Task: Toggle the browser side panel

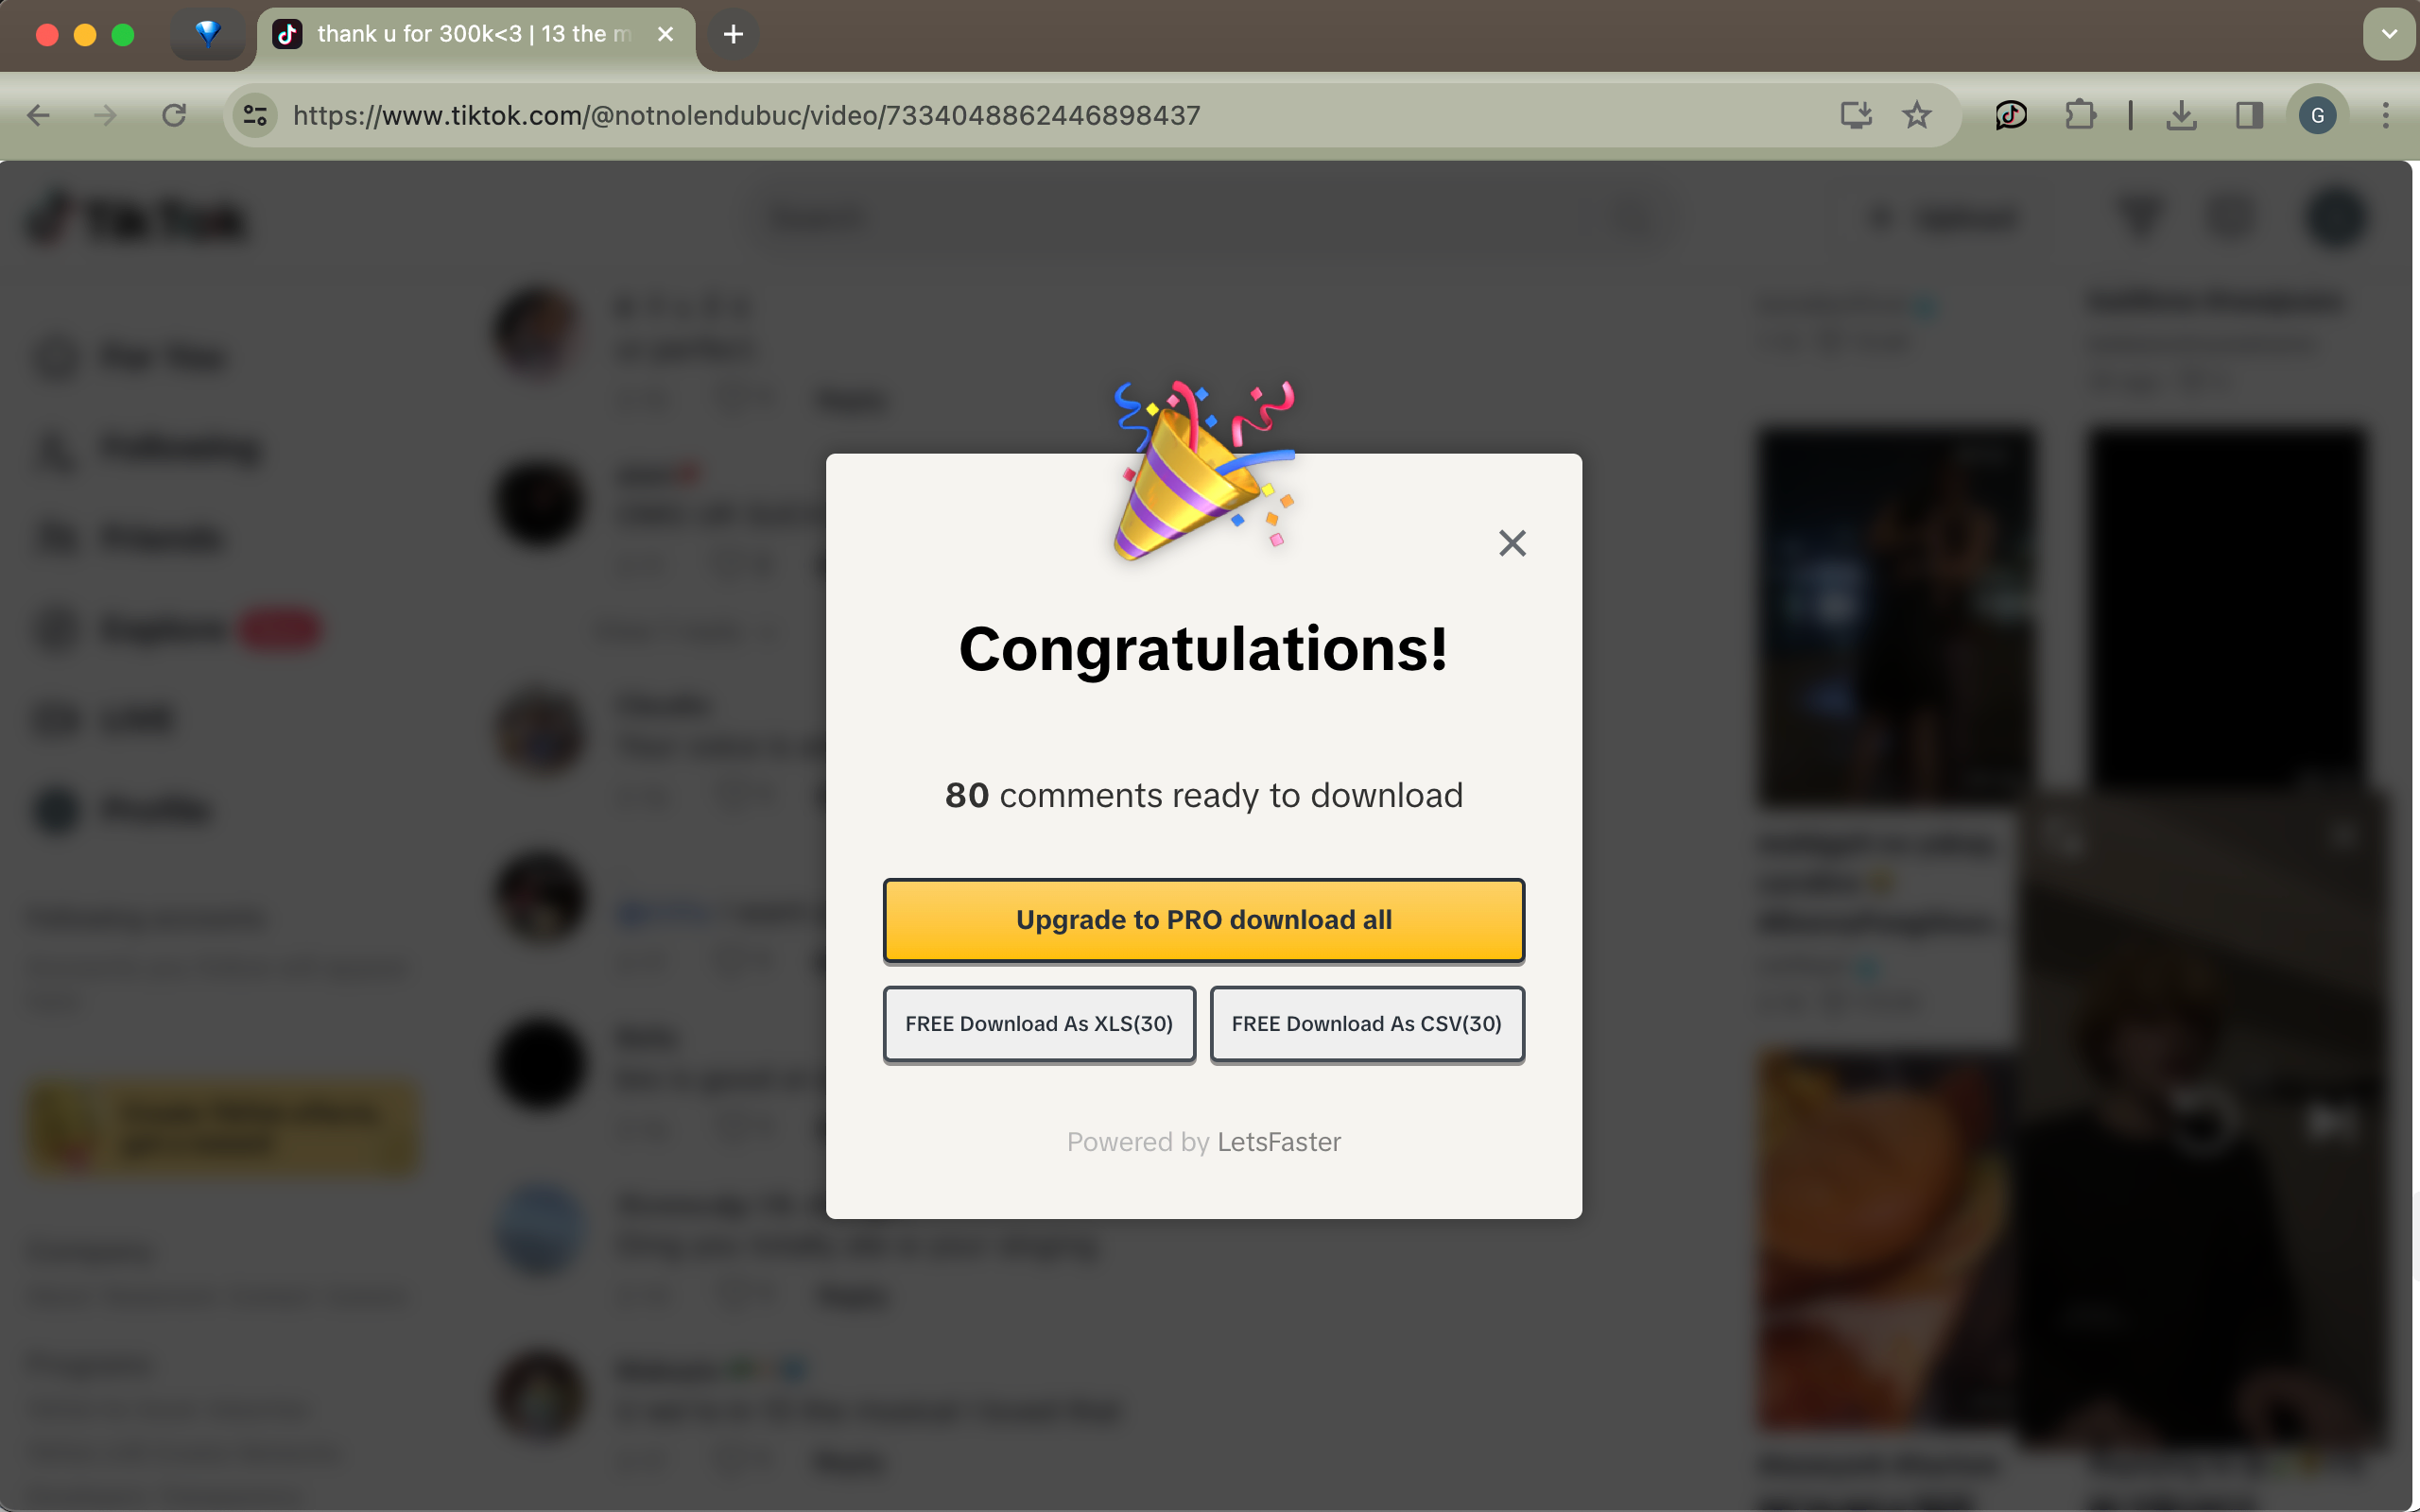Action: coord(2249,116)
